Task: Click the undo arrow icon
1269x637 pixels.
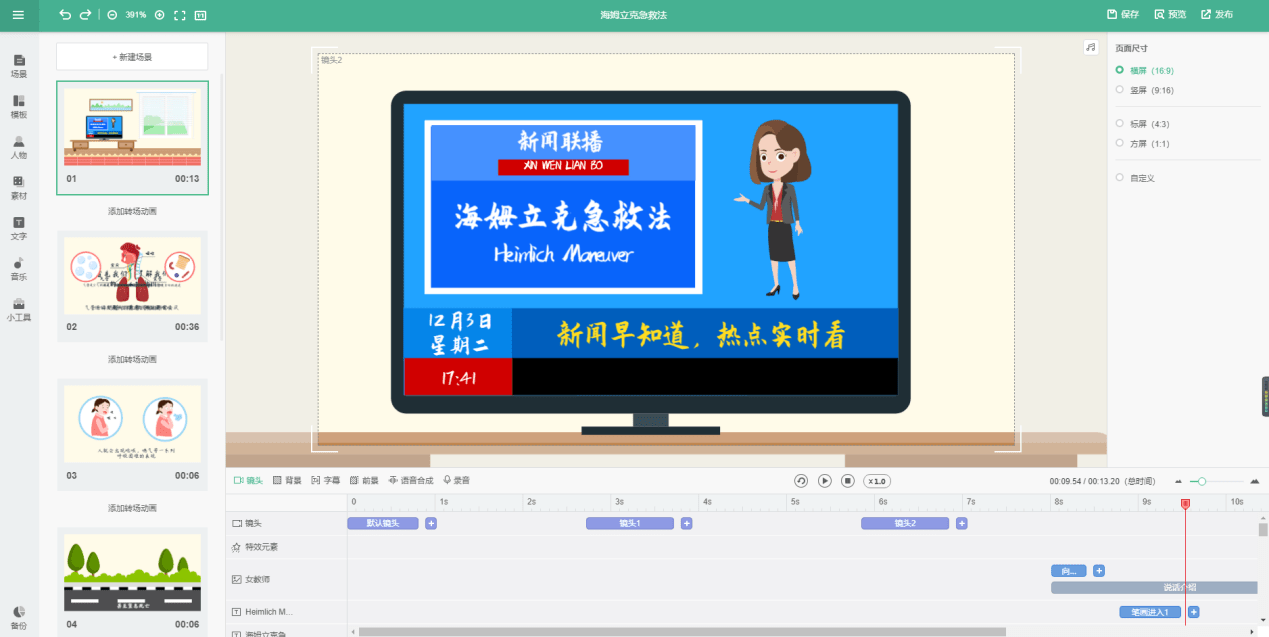Action: click(x=65, y=15)
